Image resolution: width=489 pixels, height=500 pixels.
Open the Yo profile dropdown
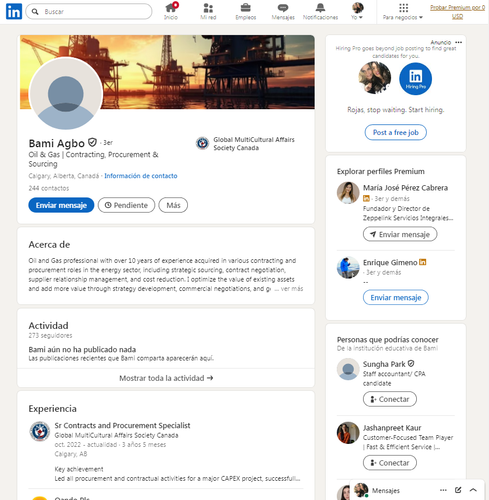pos(357,11)
